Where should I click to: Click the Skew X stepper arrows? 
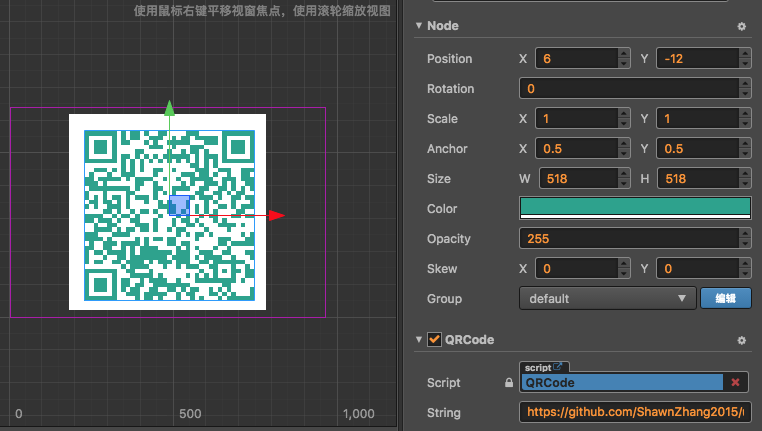pos(624,269)
